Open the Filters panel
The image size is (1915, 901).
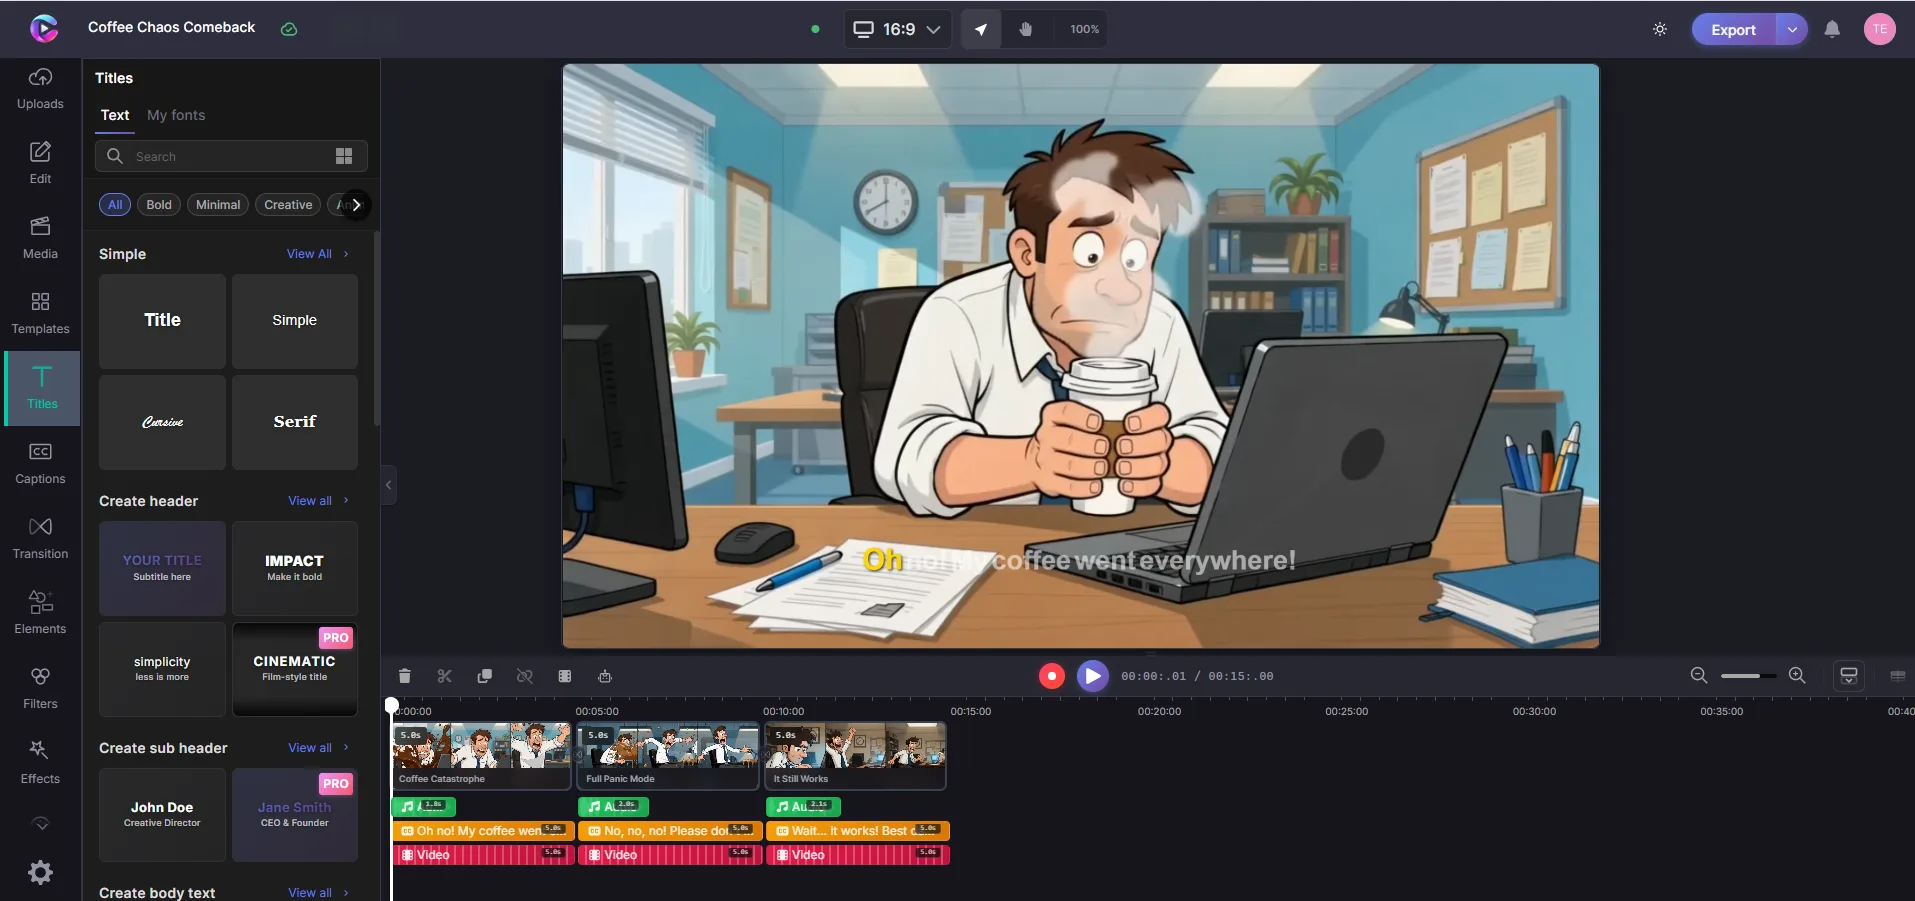[x=40, y=688]
